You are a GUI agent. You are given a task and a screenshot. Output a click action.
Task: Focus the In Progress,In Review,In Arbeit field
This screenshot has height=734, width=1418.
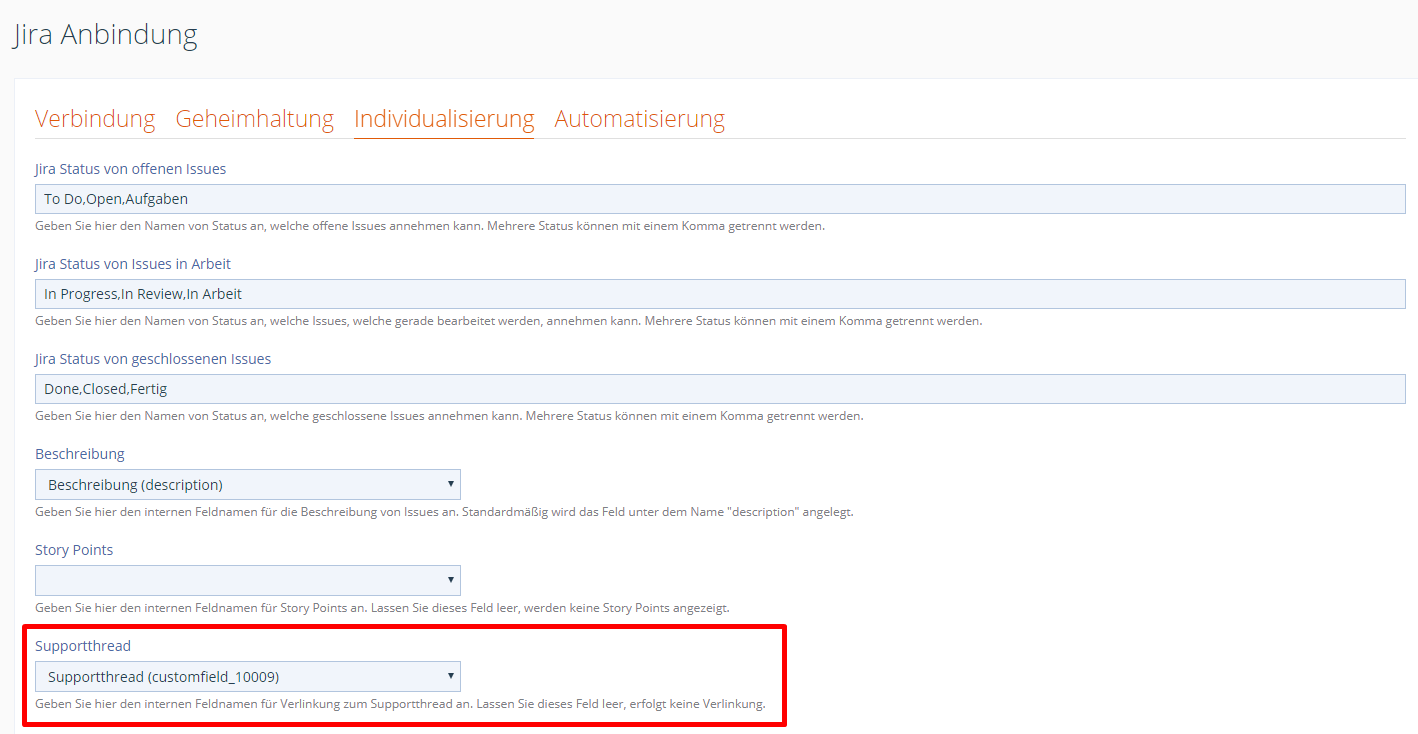coord(720,294)
